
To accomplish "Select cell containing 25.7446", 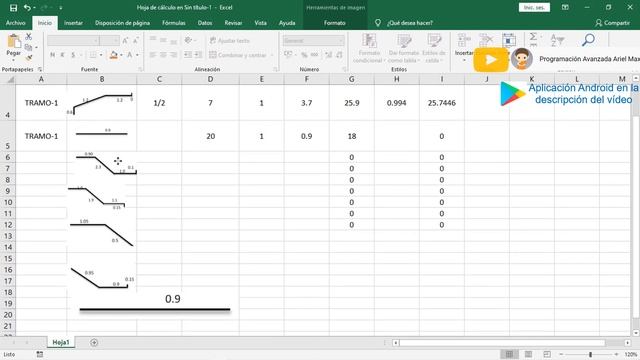I will tap(442, 103).
